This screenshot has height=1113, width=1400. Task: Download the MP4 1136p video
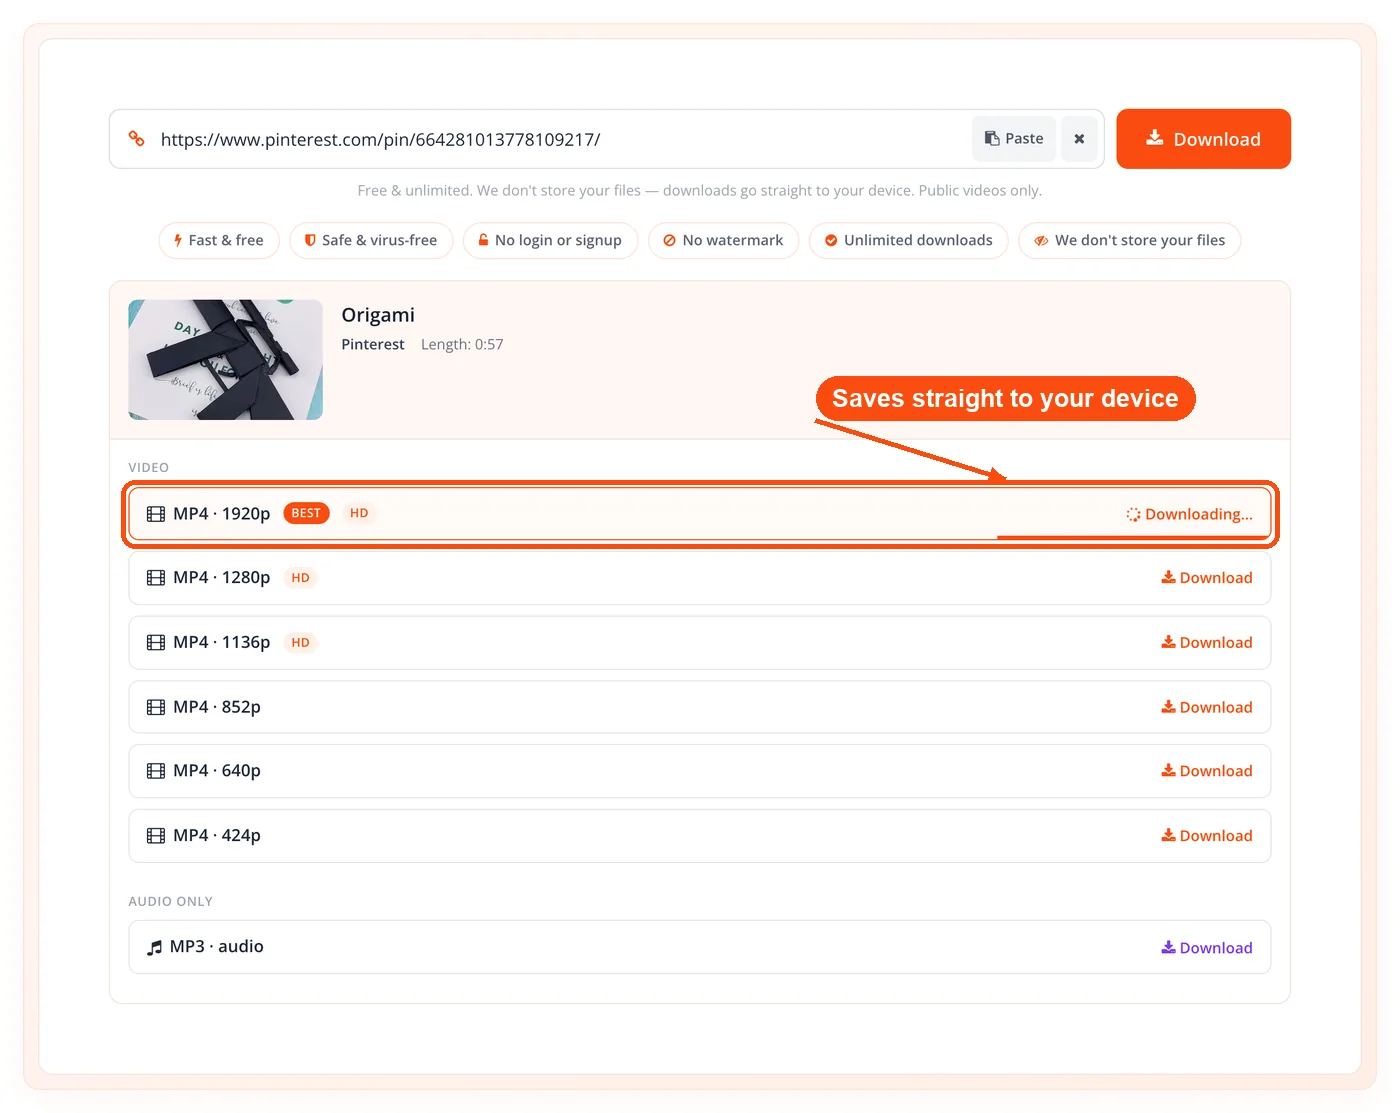click(1206, 643)
